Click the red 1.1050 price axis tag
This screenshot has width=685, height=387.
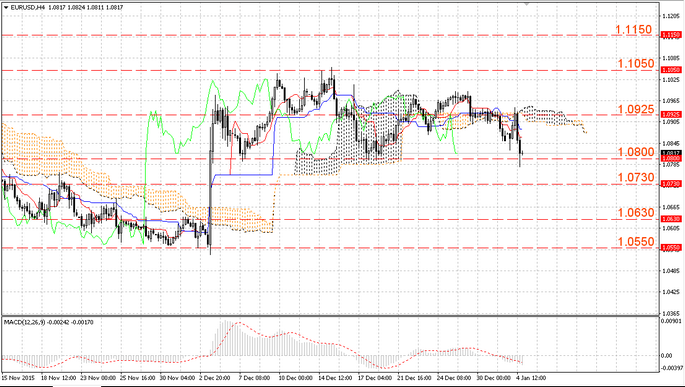tap(671, 70)
